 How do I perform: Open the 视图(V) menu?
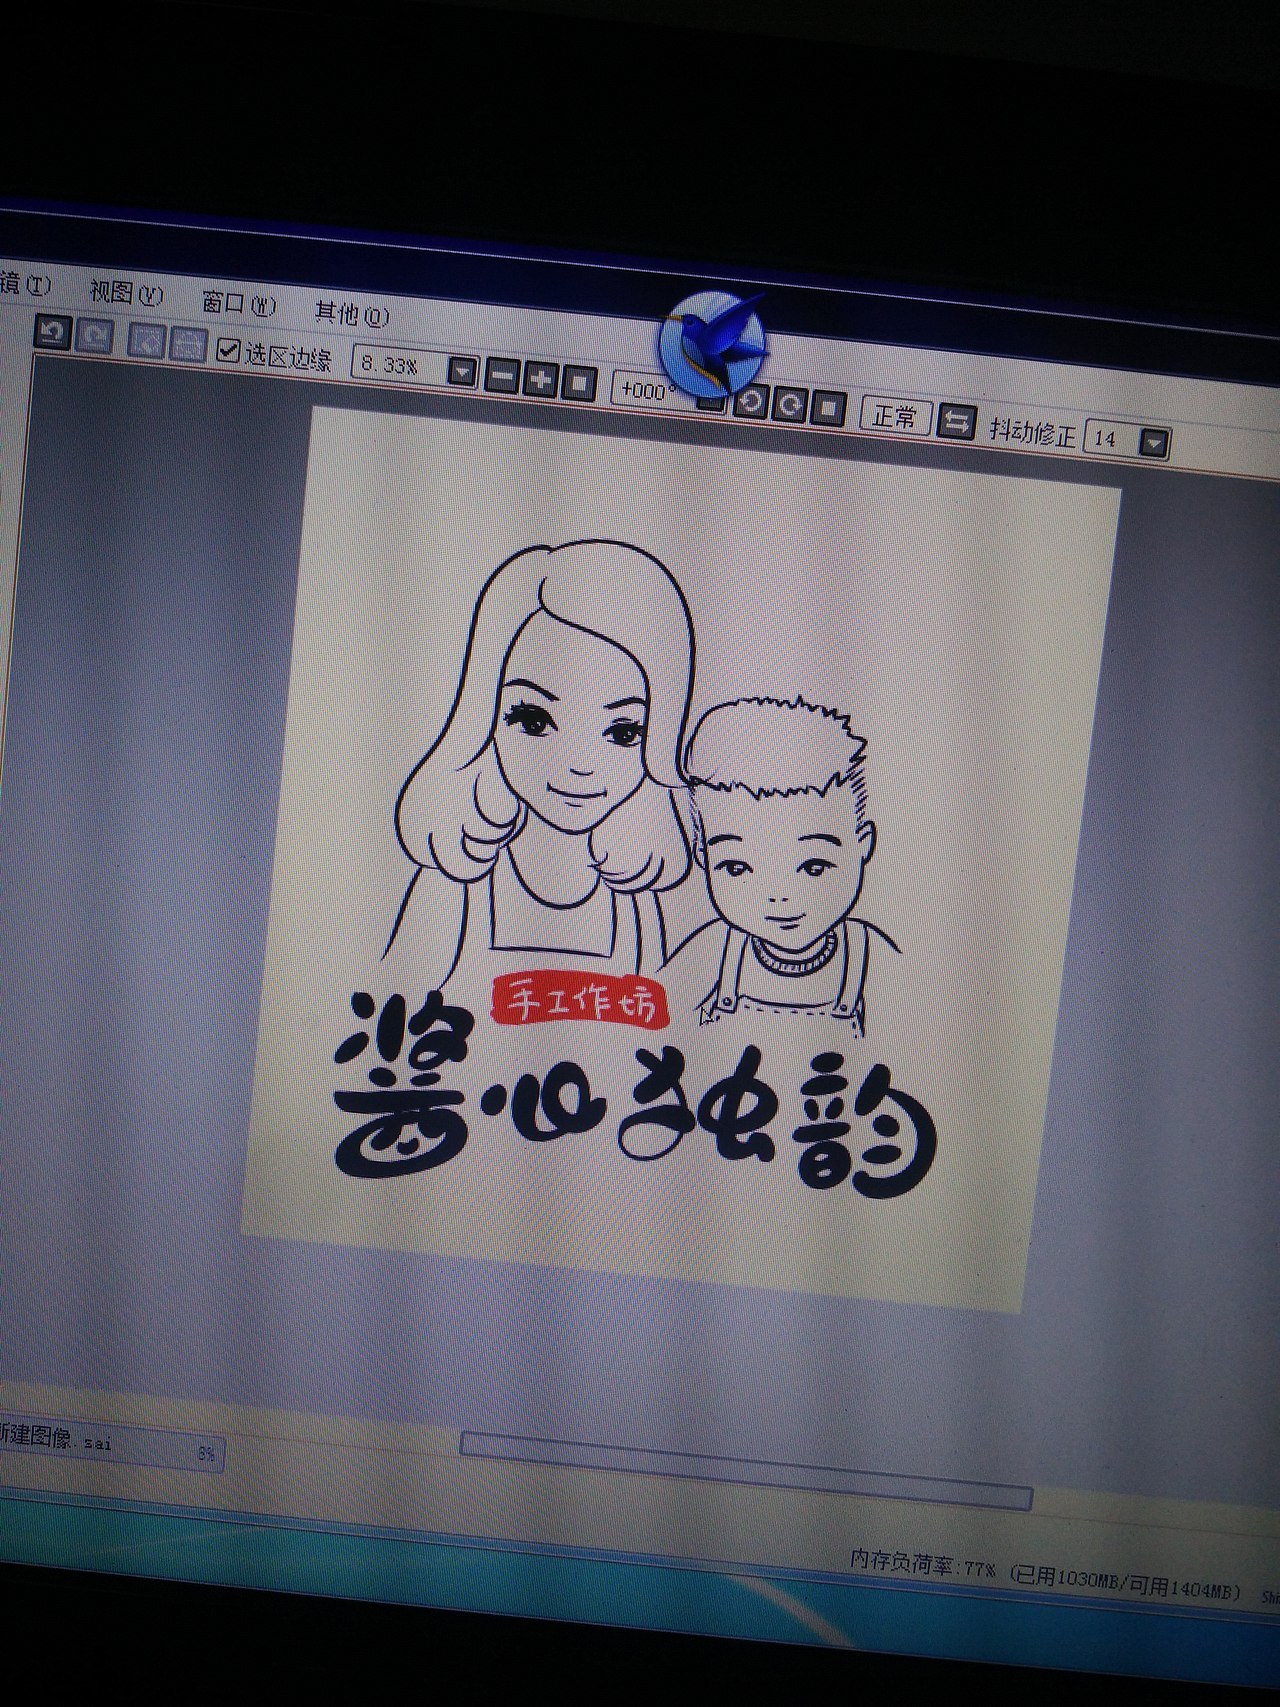click(126, 292)
